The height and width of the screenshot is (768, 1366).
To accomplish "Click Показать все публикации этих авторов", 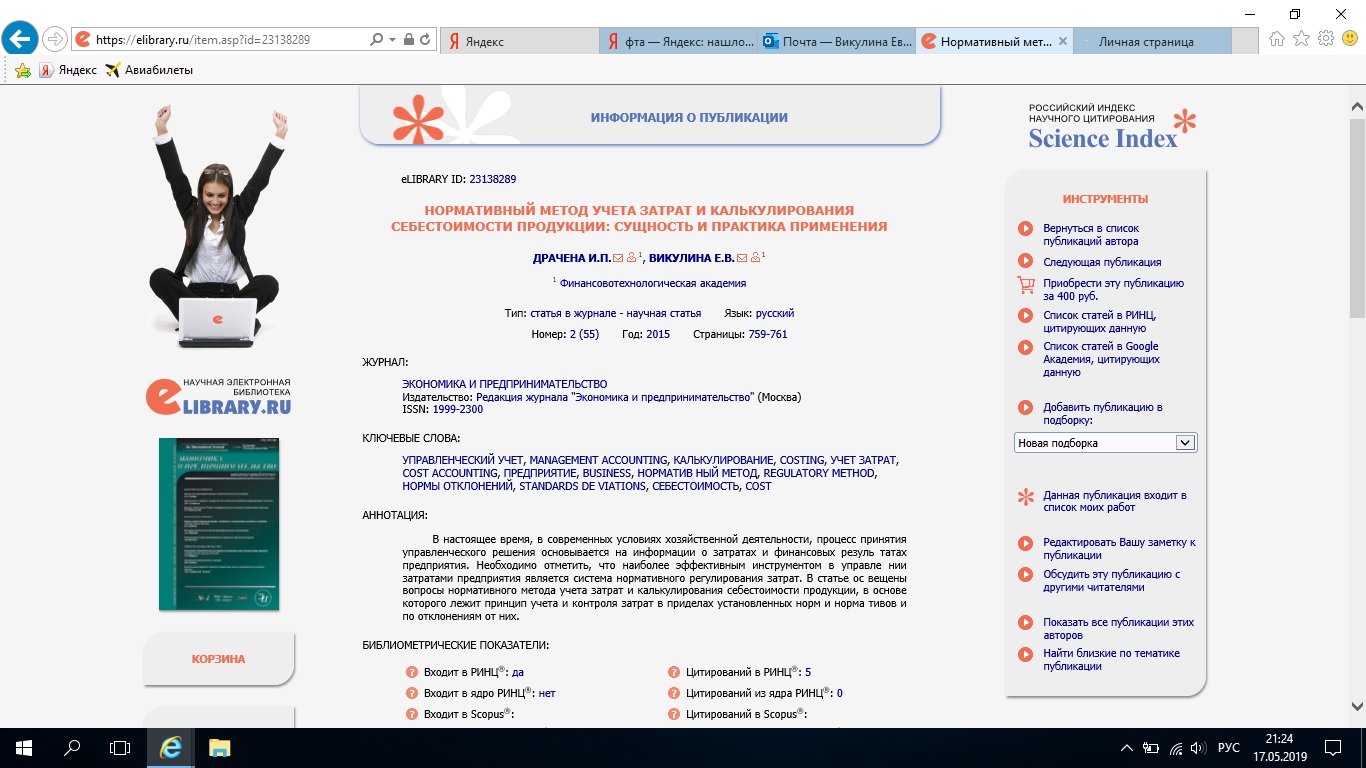I will (1118, 628).
